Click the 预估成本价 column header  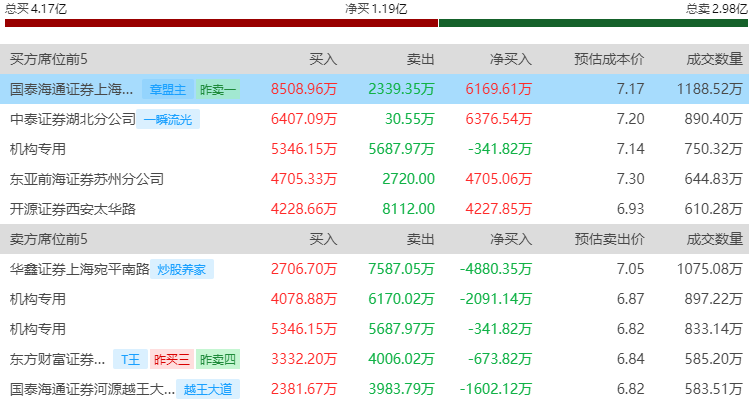(609, 59)
